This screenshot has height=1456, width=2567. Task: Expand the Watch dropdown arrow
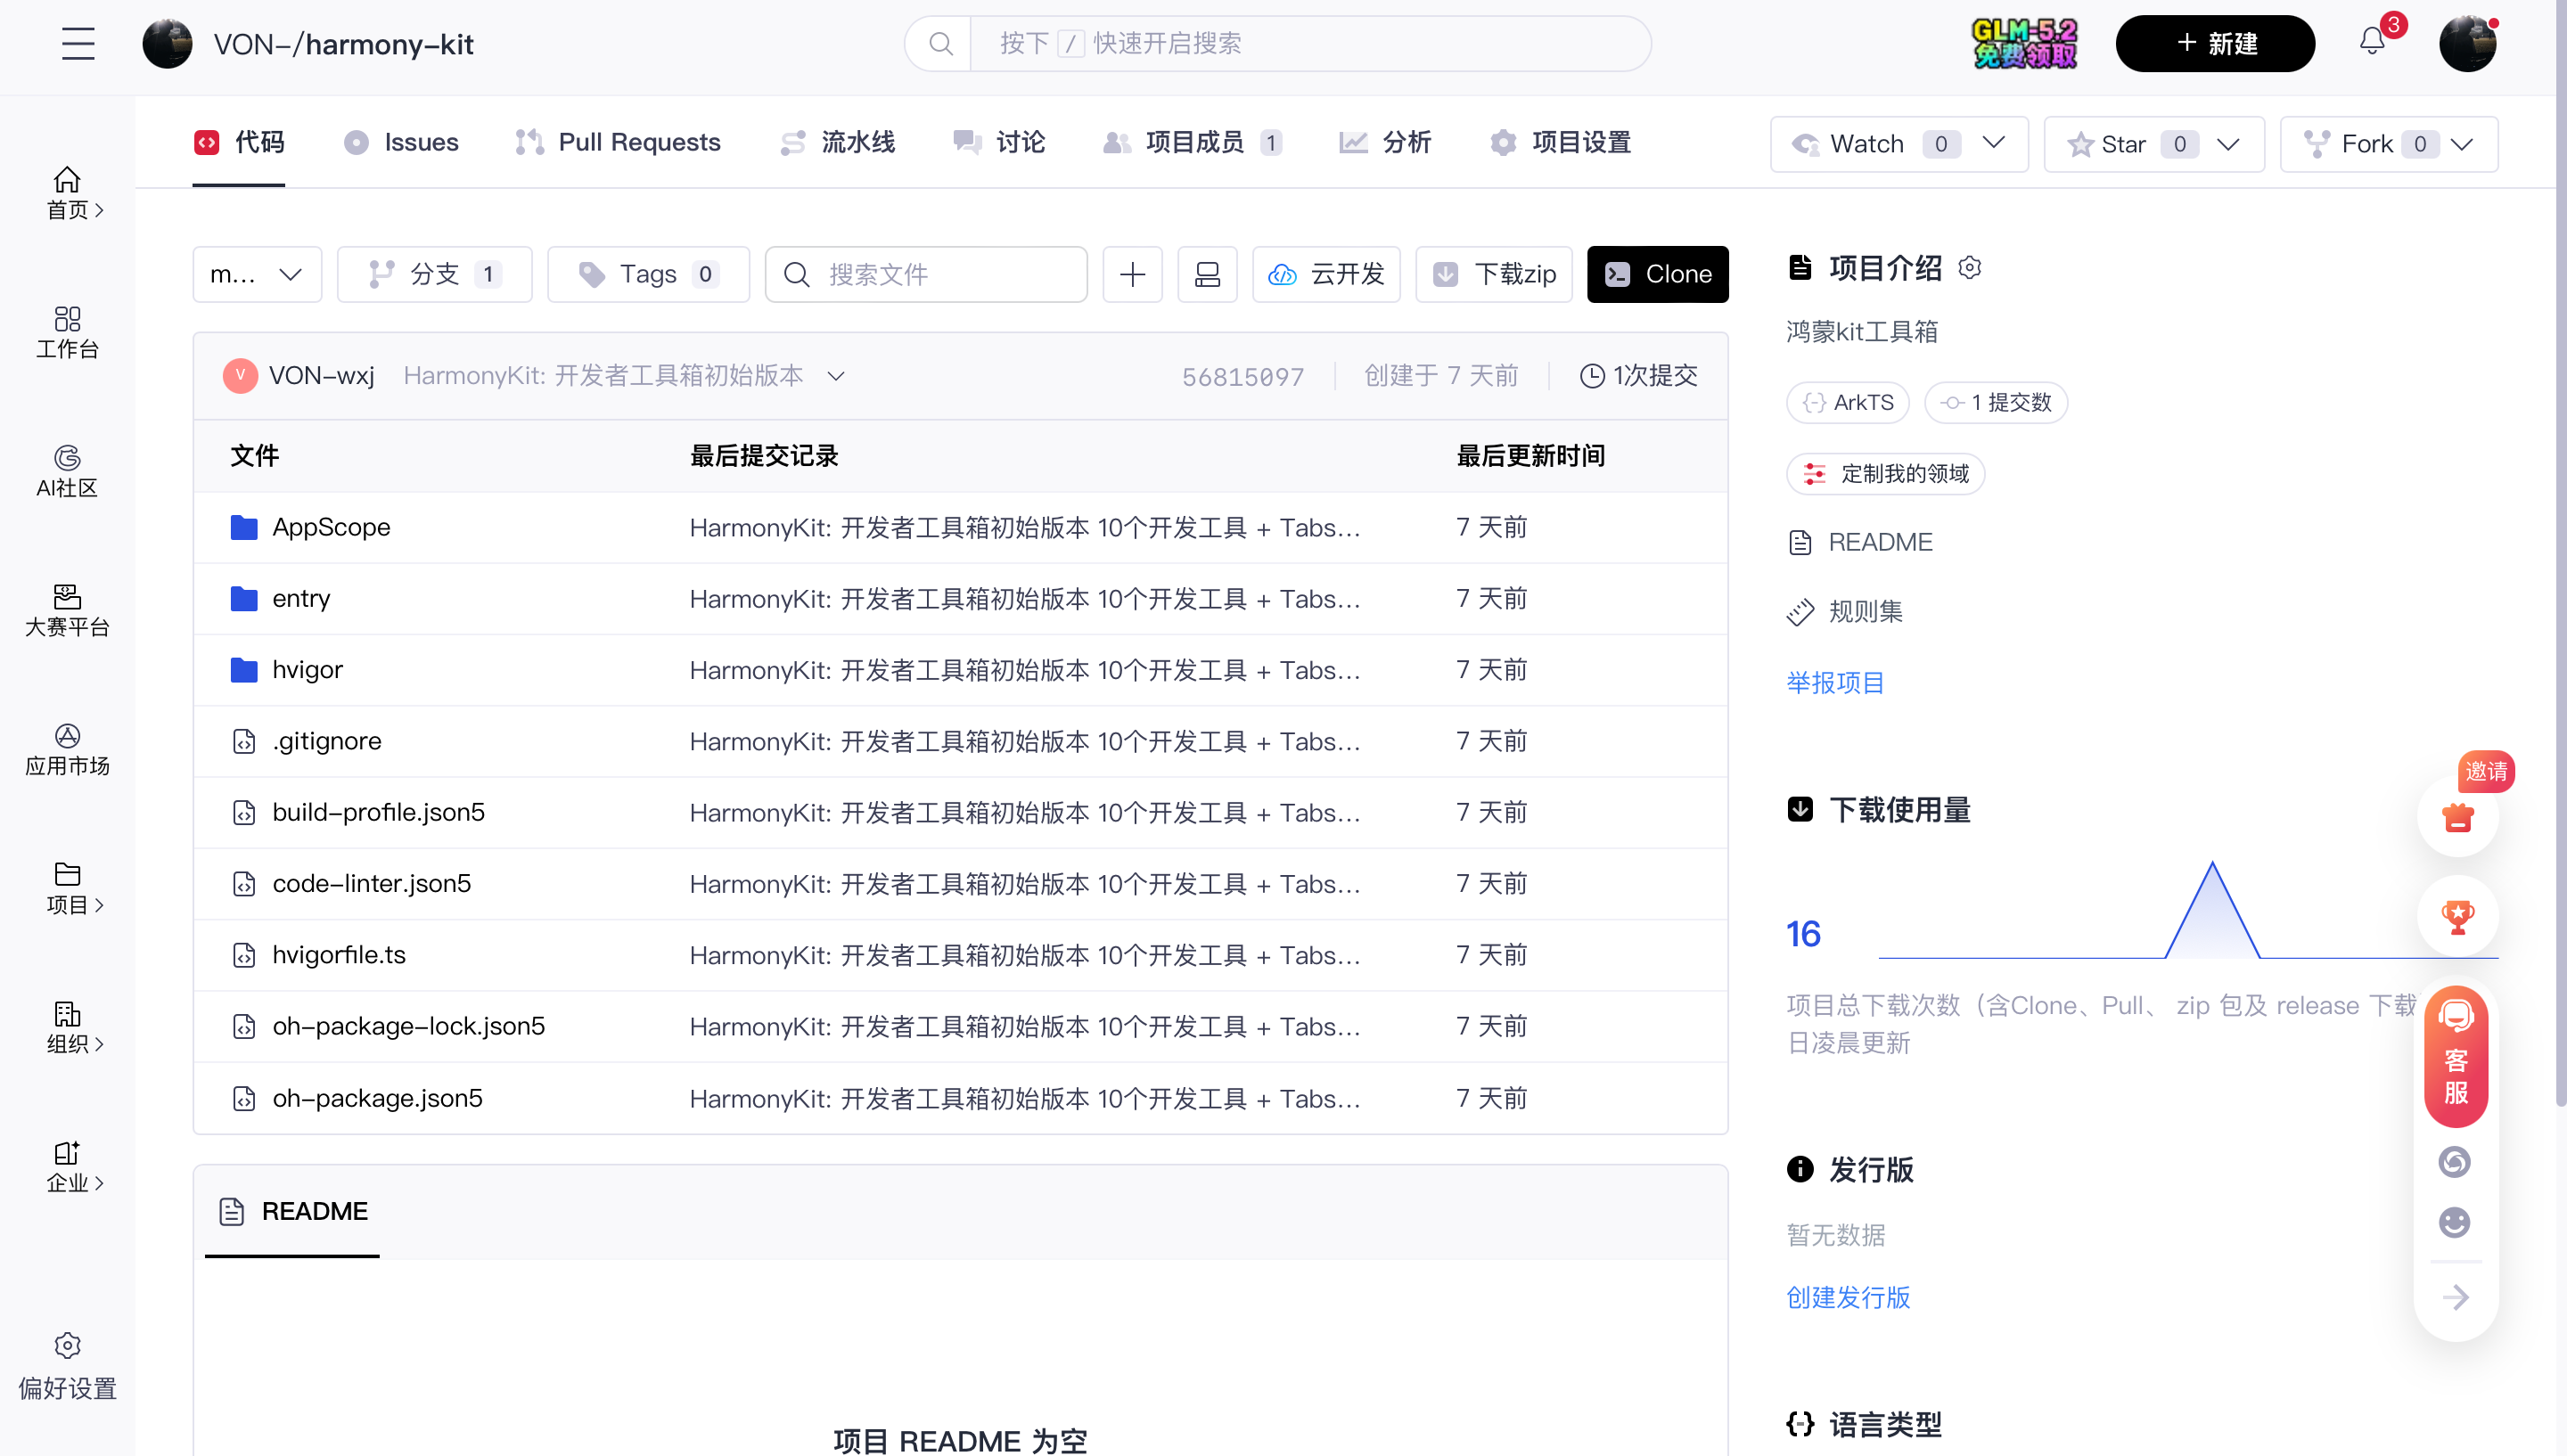point(1993,143)
